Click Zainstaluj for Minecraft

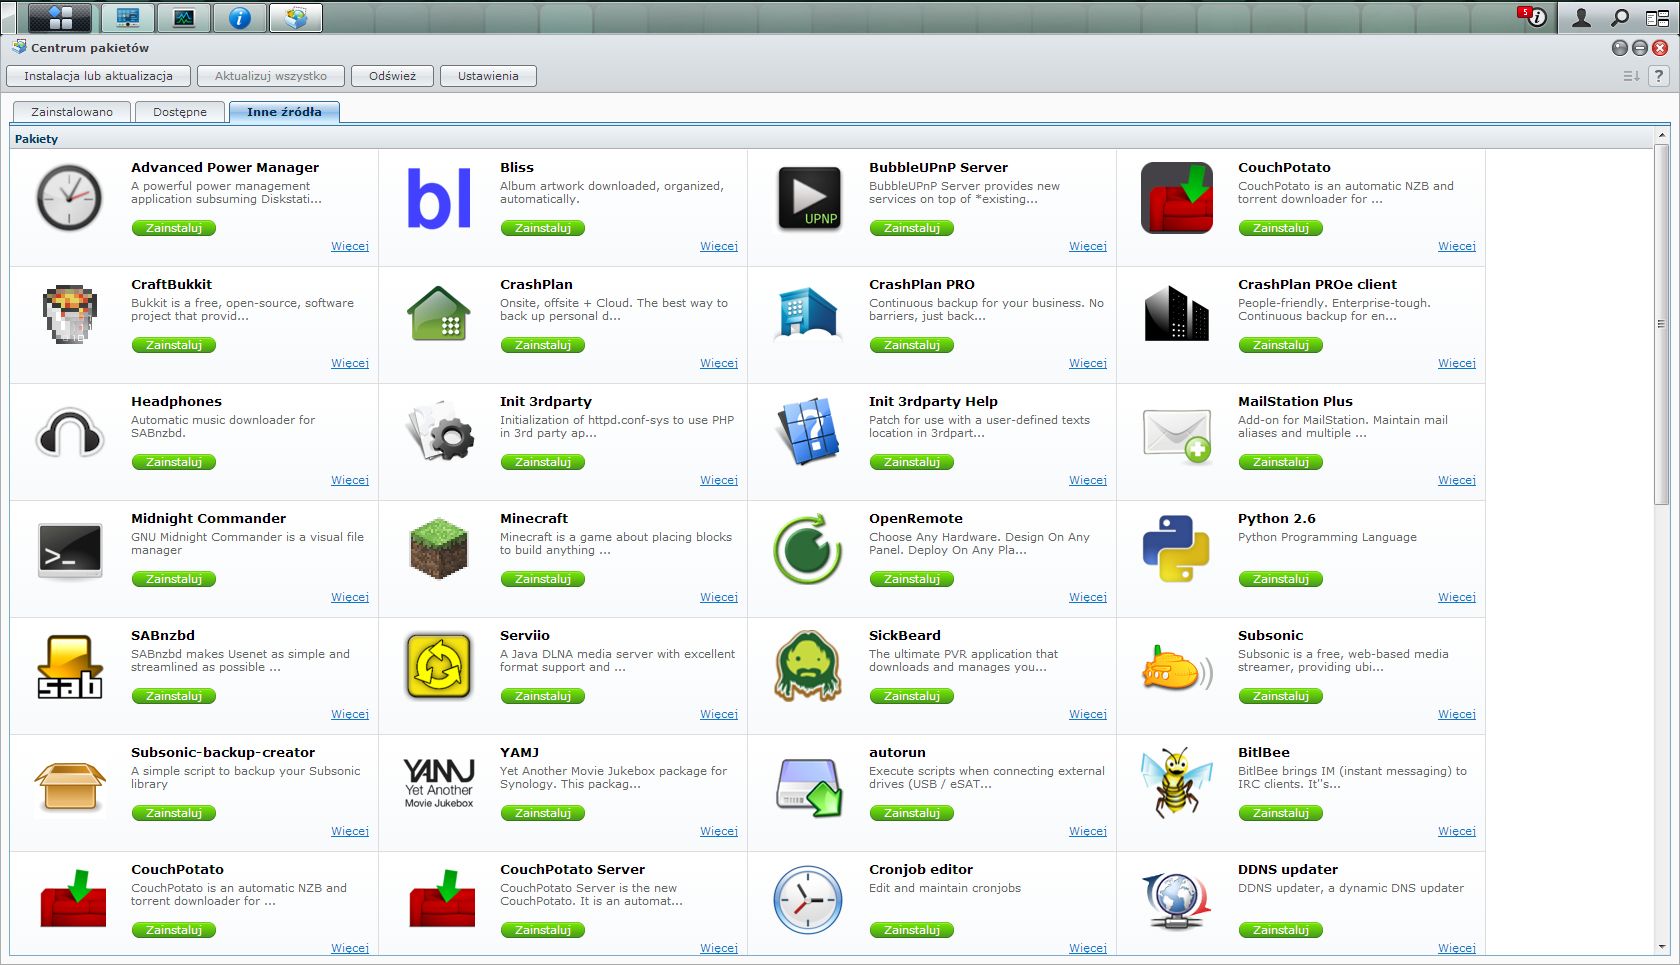tap(543, 579)
